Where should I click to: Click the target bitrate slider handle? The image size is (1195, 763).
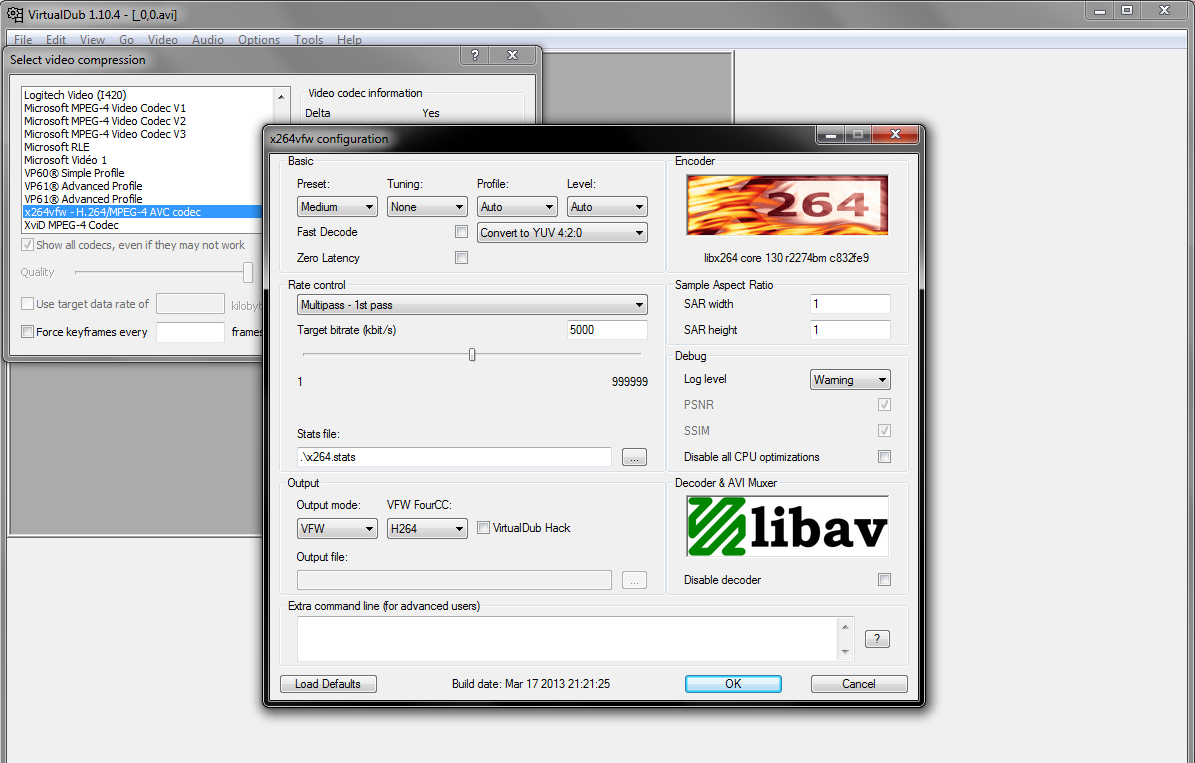click(x=473, y=354)
